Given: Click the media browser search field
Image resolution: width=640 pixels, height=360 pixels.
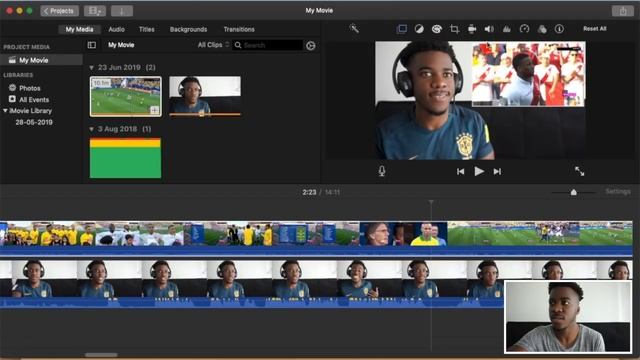Looking at the screenshot, I should point(268,45).
